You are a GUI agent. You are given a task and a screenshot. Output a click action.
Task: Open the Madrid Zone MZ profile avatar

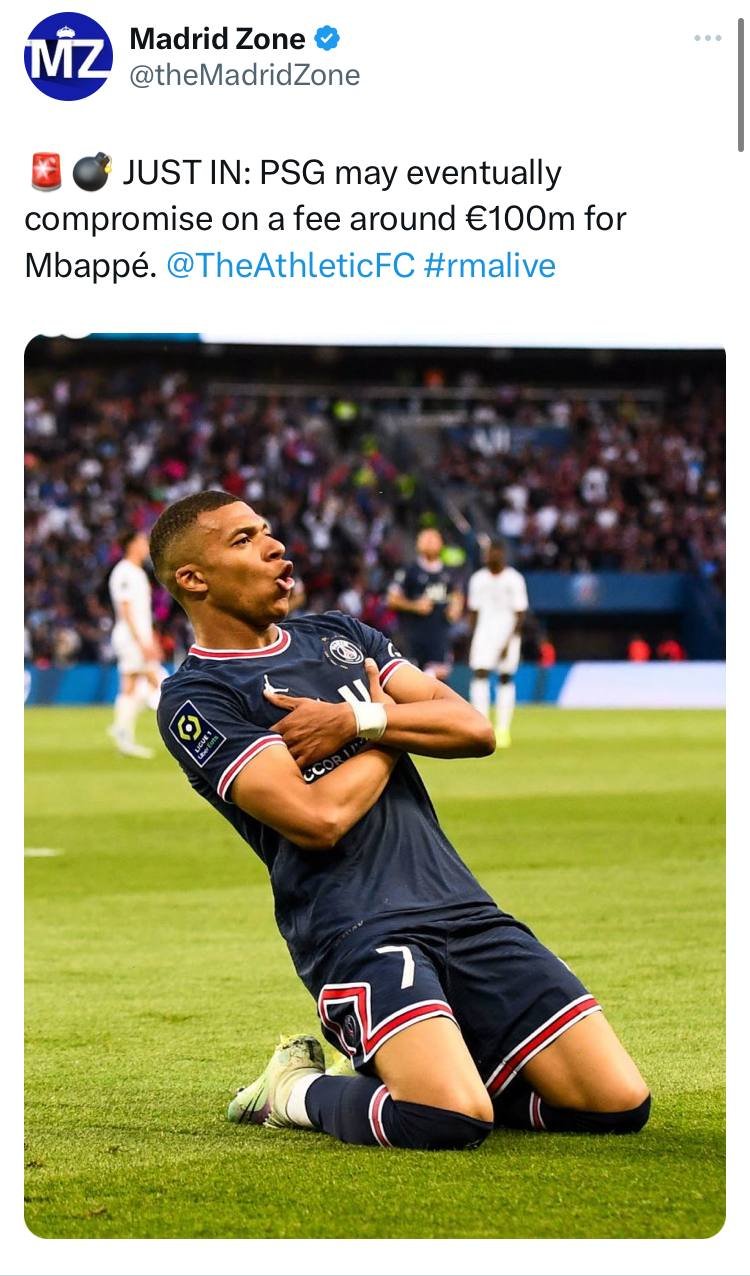[x=68, y=57]
